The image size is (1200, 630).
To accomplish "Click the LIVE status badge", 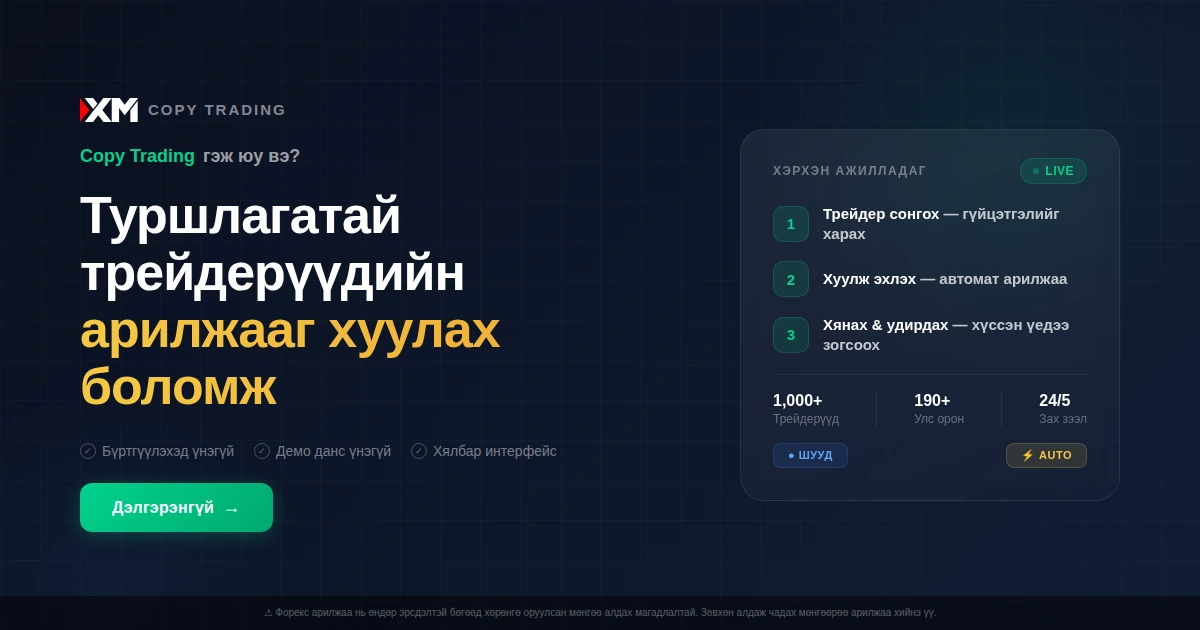I will point(1053,171).
